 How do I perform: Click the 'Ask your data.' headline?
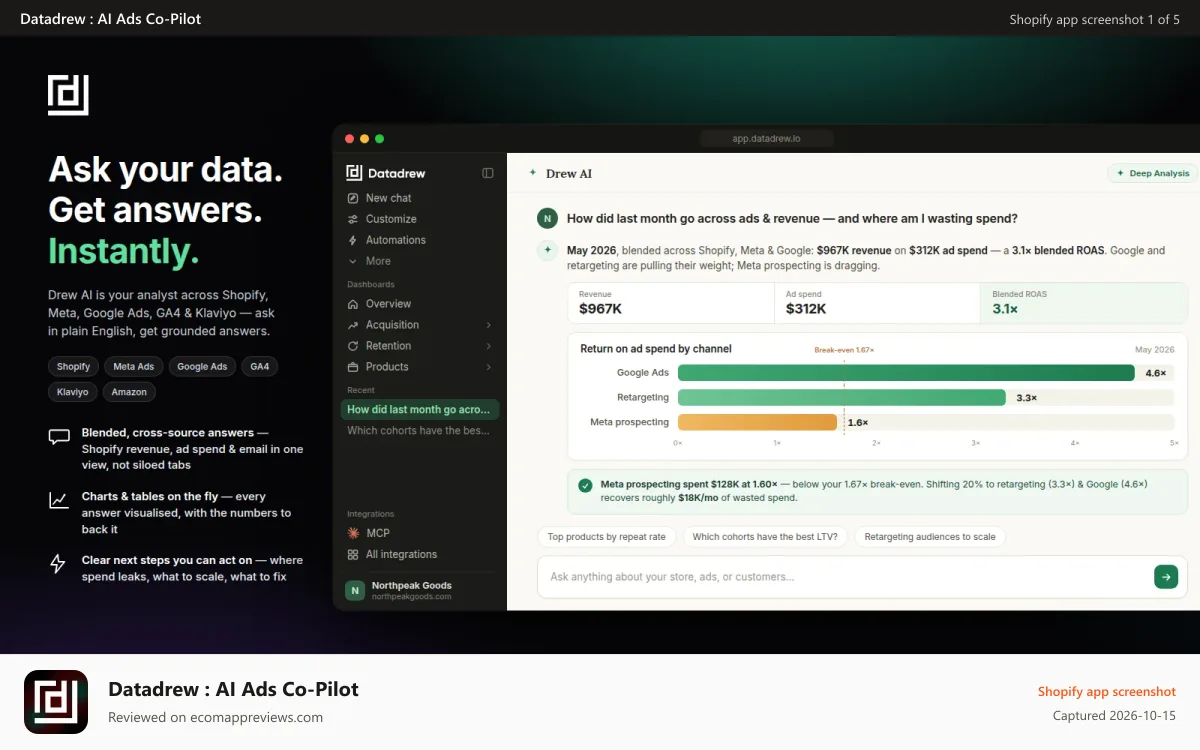(x=166, y=169)
